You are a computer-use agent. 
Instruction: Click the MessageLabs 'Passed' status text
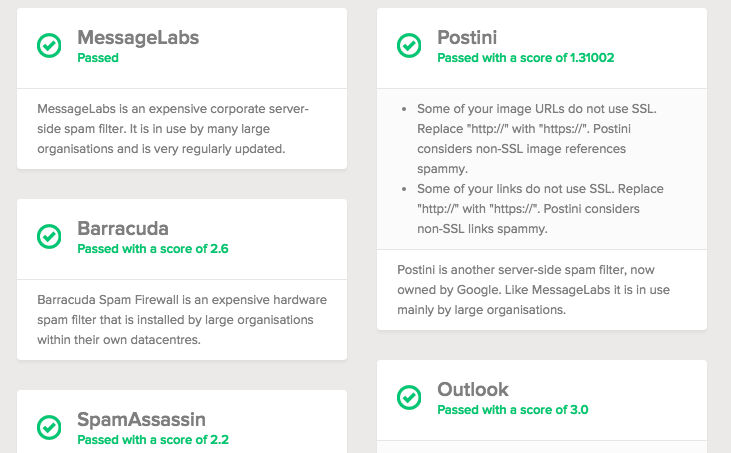click(x=98, y=58)
